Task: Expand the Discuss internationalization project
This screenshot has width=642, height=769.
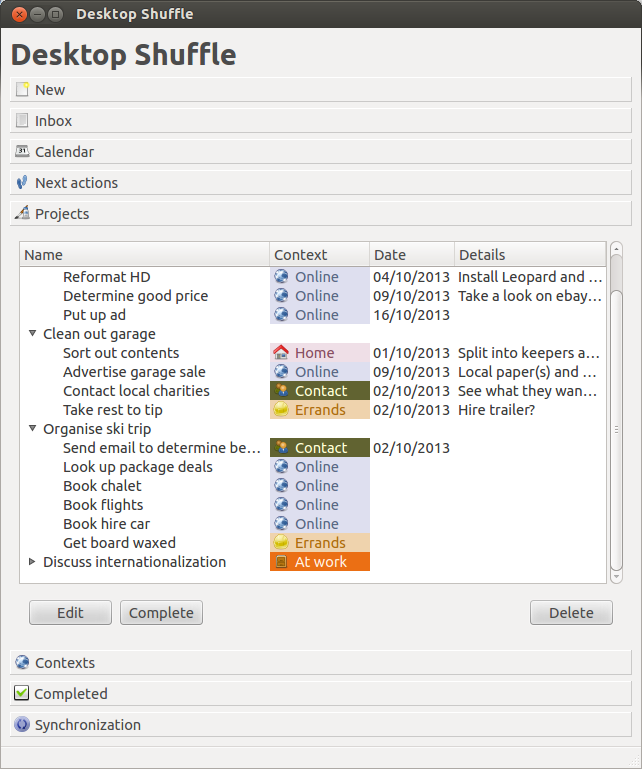Action: coord(33,562)
